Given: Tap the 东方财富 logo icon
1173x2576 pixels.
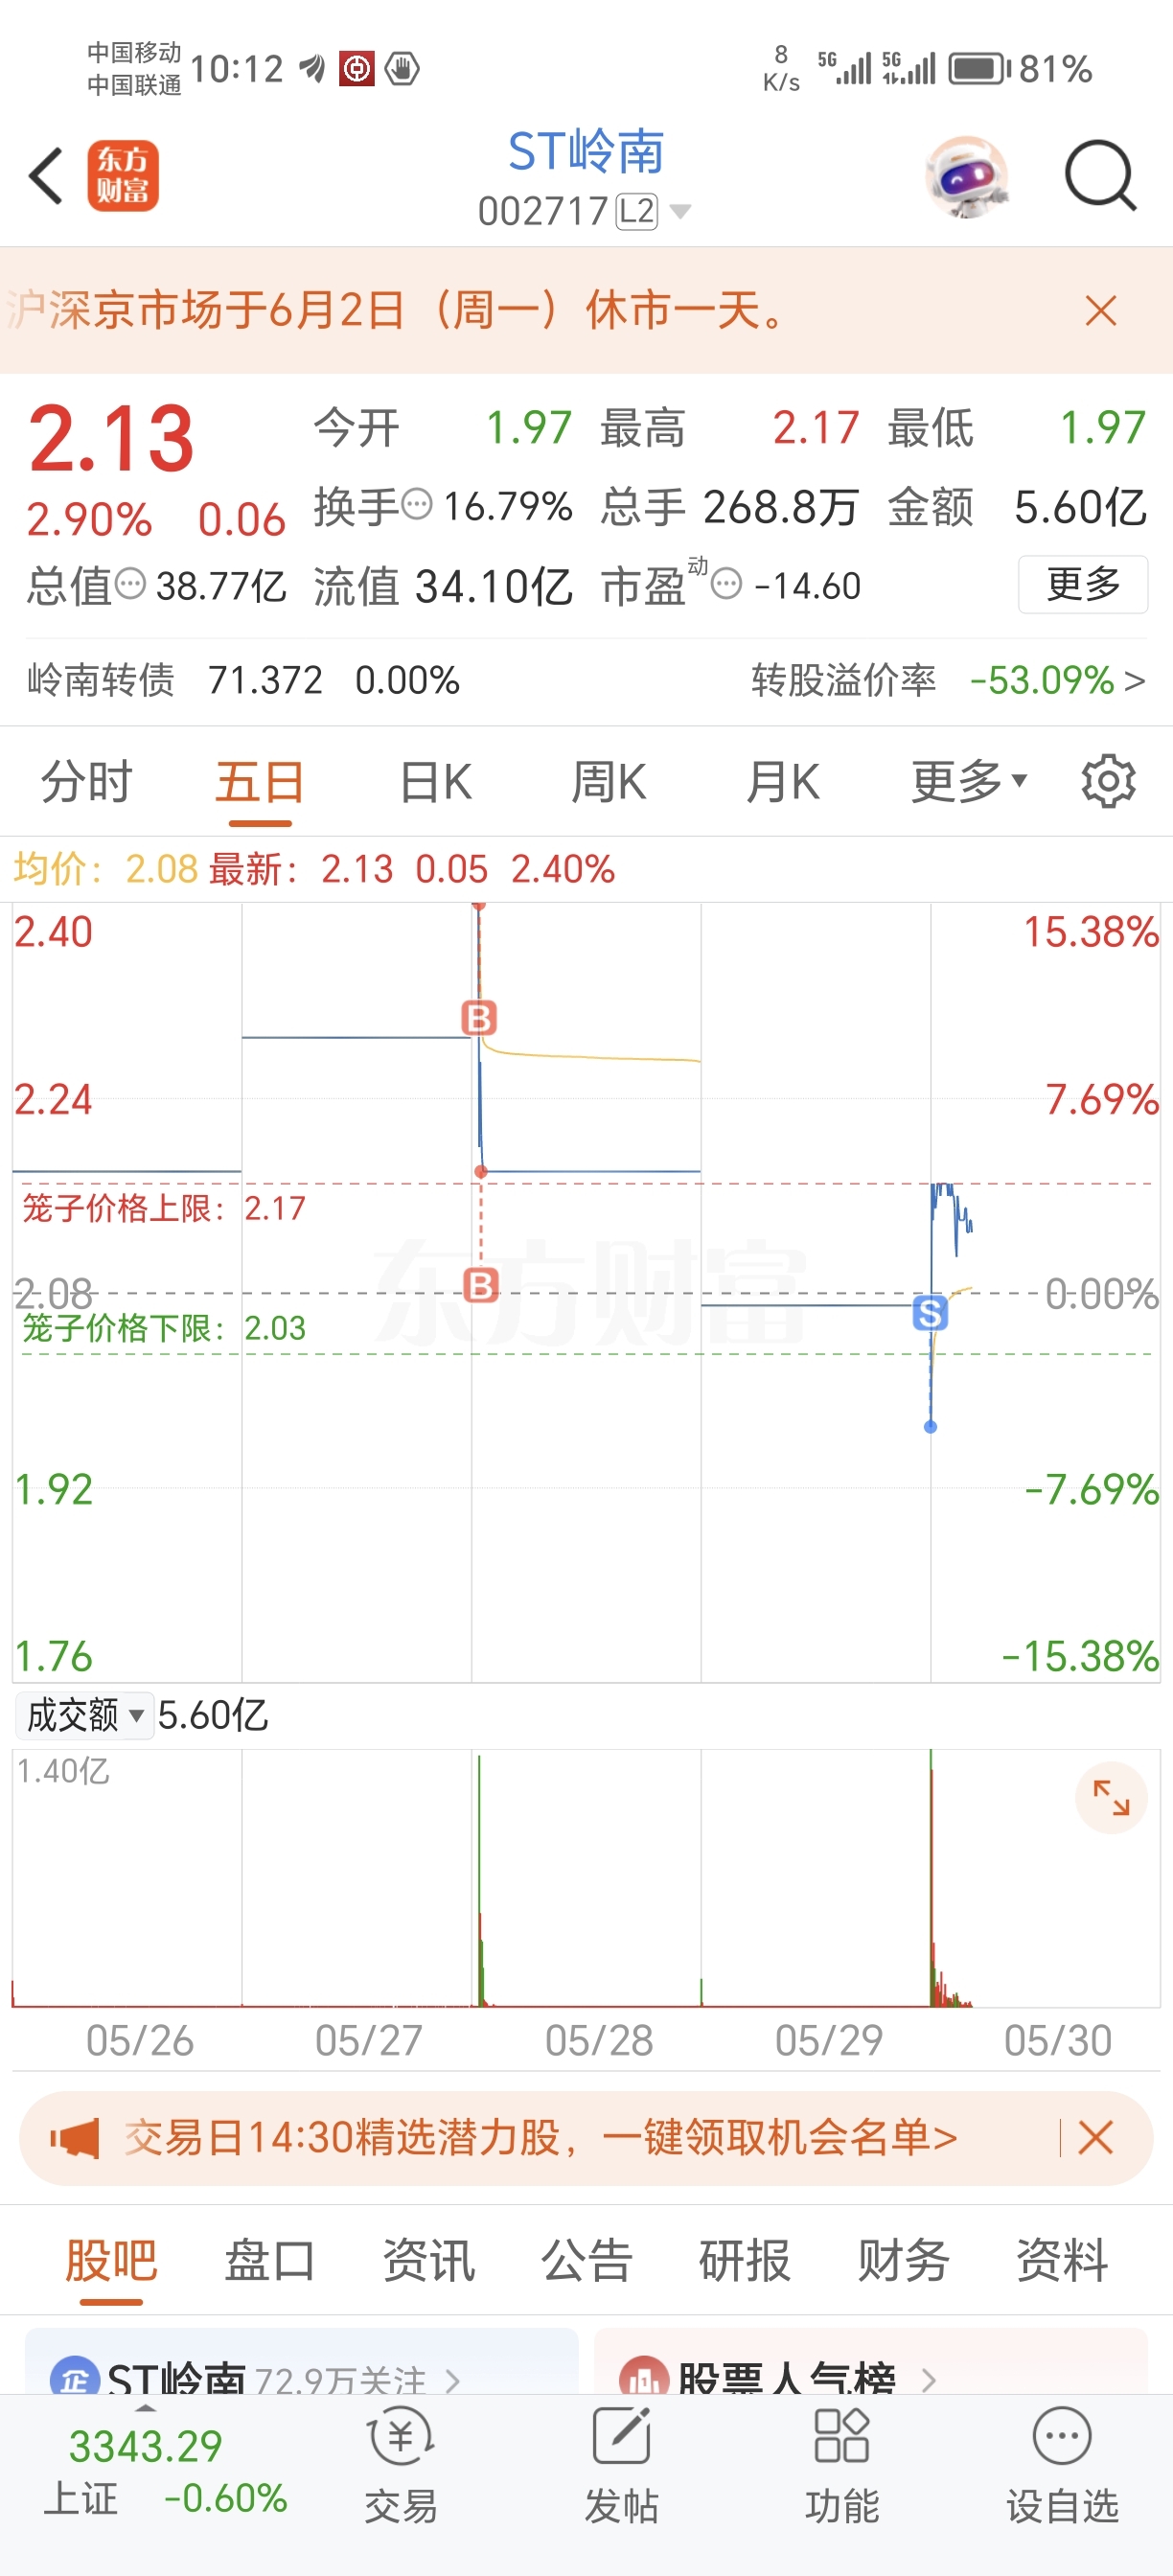Looking at the screenshot, I should coord(123,176).
